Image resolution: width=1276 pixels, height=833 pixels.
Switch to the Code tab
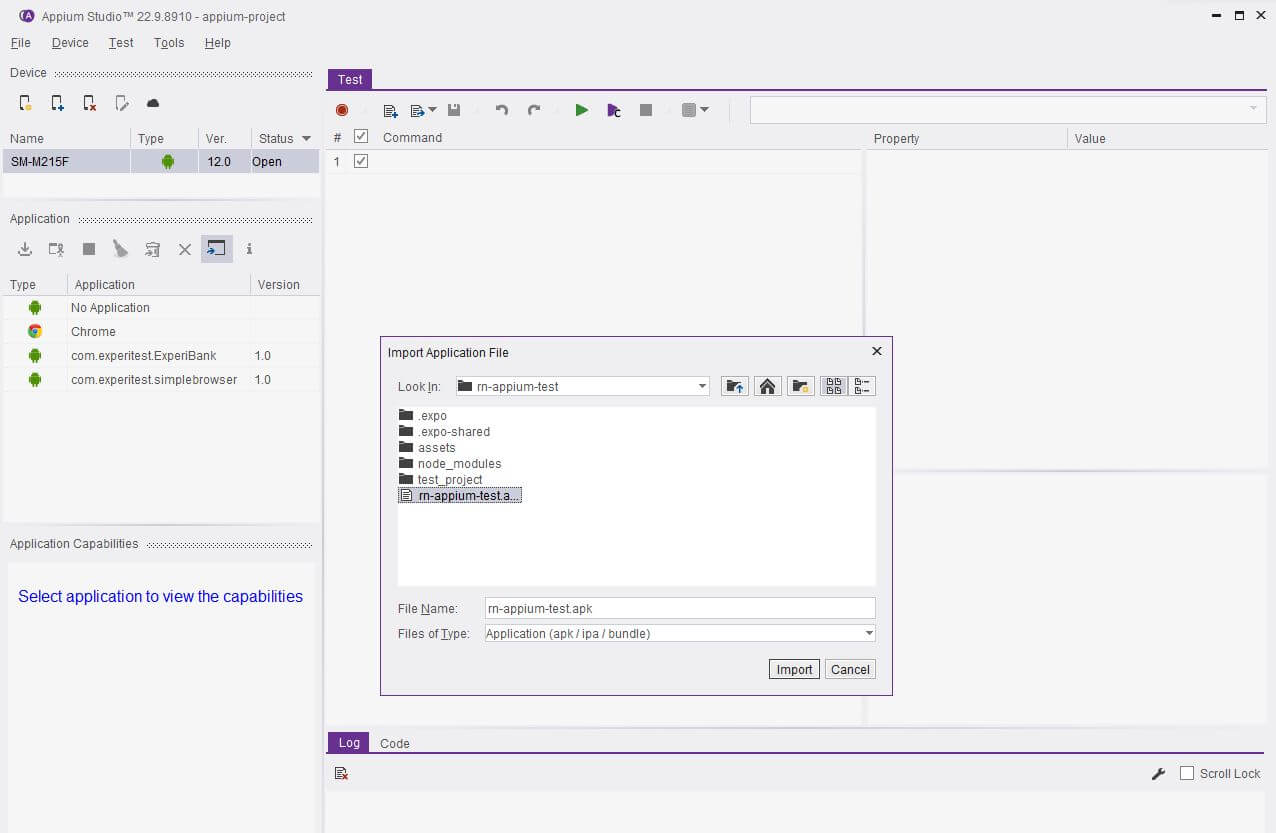coord(395,743)
